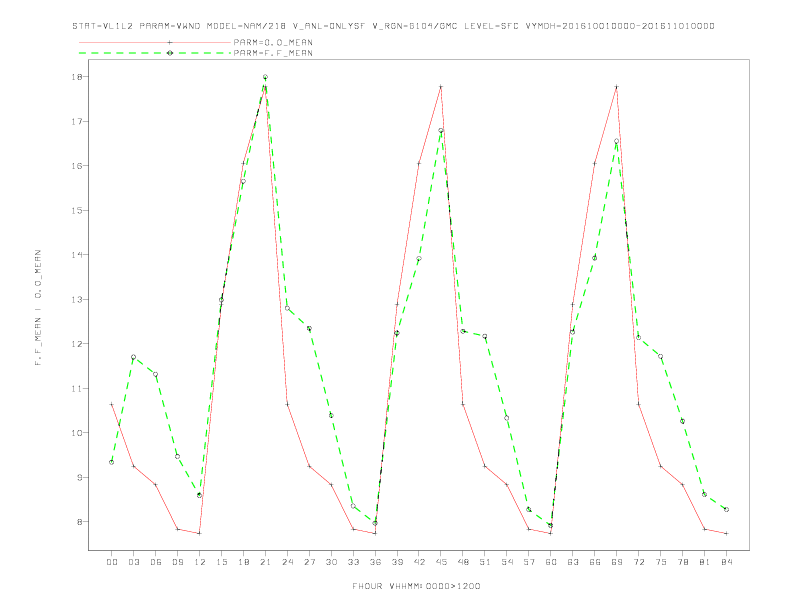Click x-axis tick label 45
This screenshot has width=792, height=612.
point(441,562)
